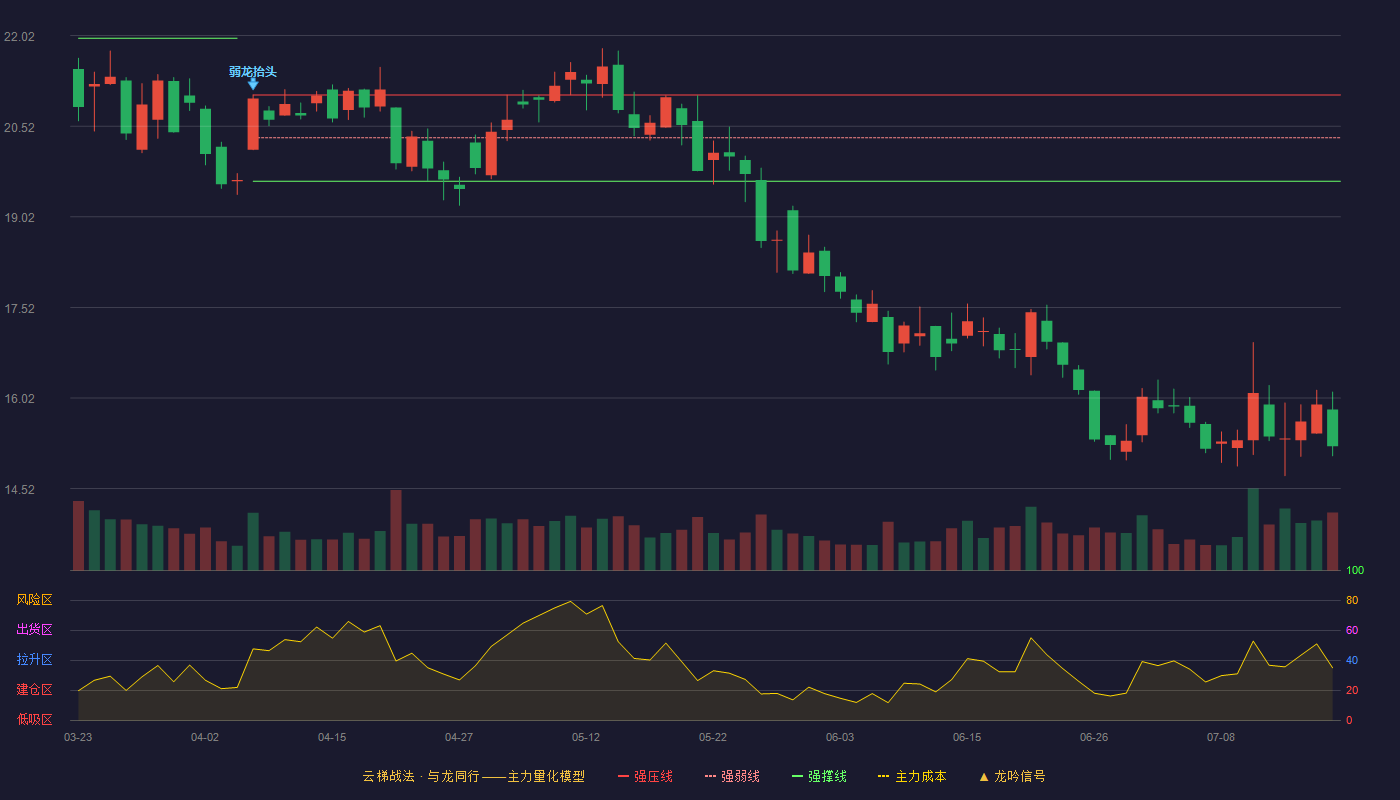Click the 19.02 price axis label
Screen dimensions: 1400x800
[x=19, y=218]
